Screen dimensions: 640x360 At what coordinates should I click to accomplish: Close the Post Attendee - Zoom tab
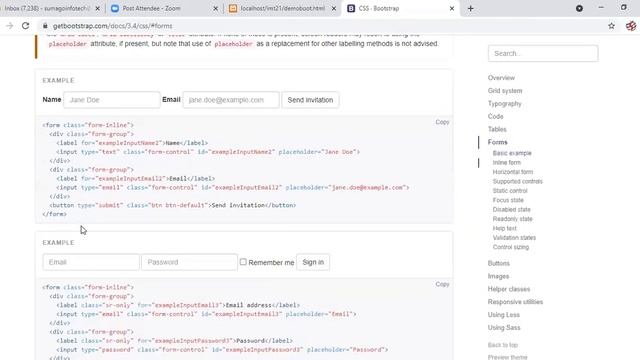(216, 8)
